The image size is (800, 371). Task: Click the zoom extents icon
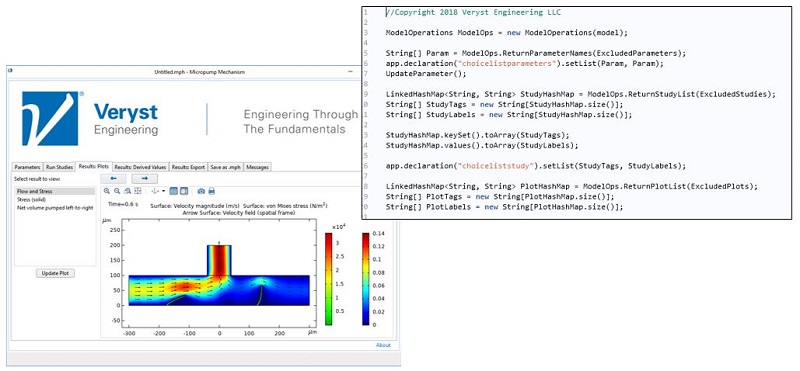click(138, 191)
